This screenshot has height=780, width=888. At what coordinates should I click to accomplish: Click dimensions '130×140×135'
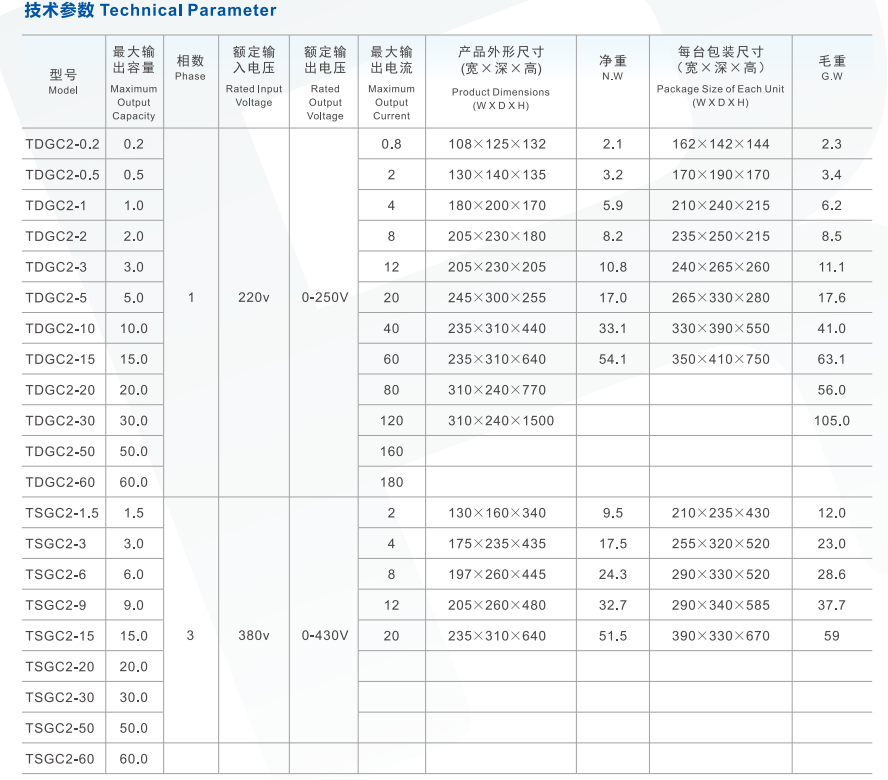497,174
